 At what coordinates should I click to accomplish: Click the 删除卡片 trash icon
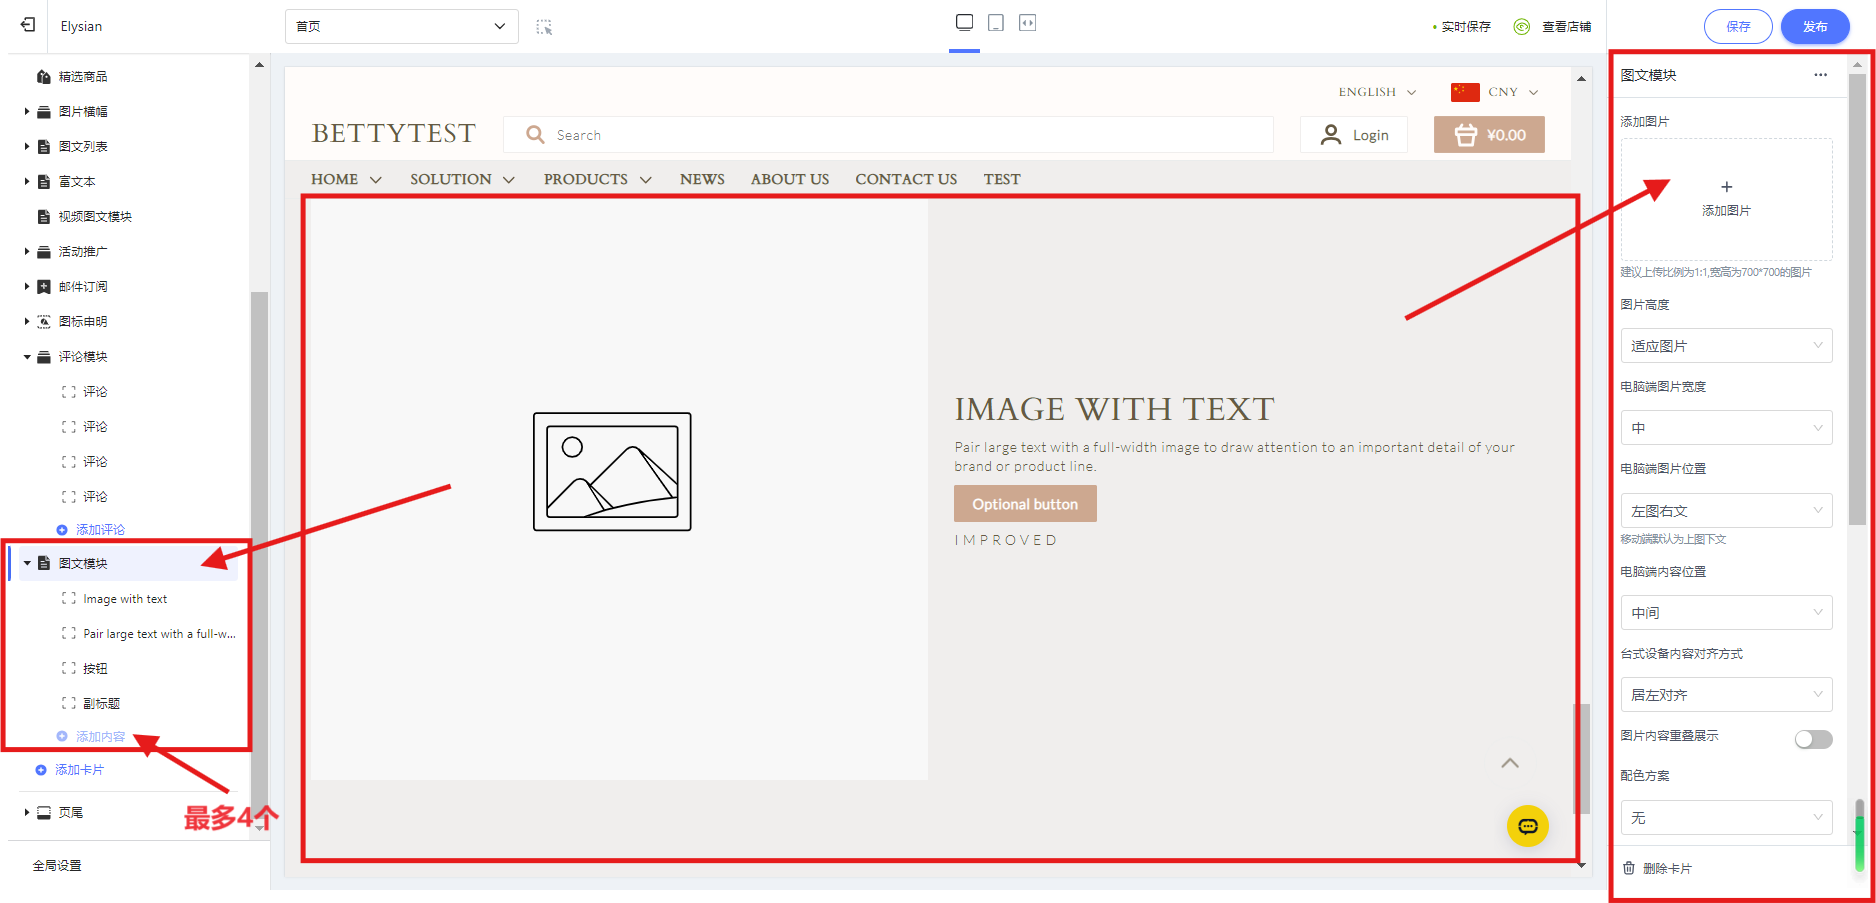point(1629,868)
